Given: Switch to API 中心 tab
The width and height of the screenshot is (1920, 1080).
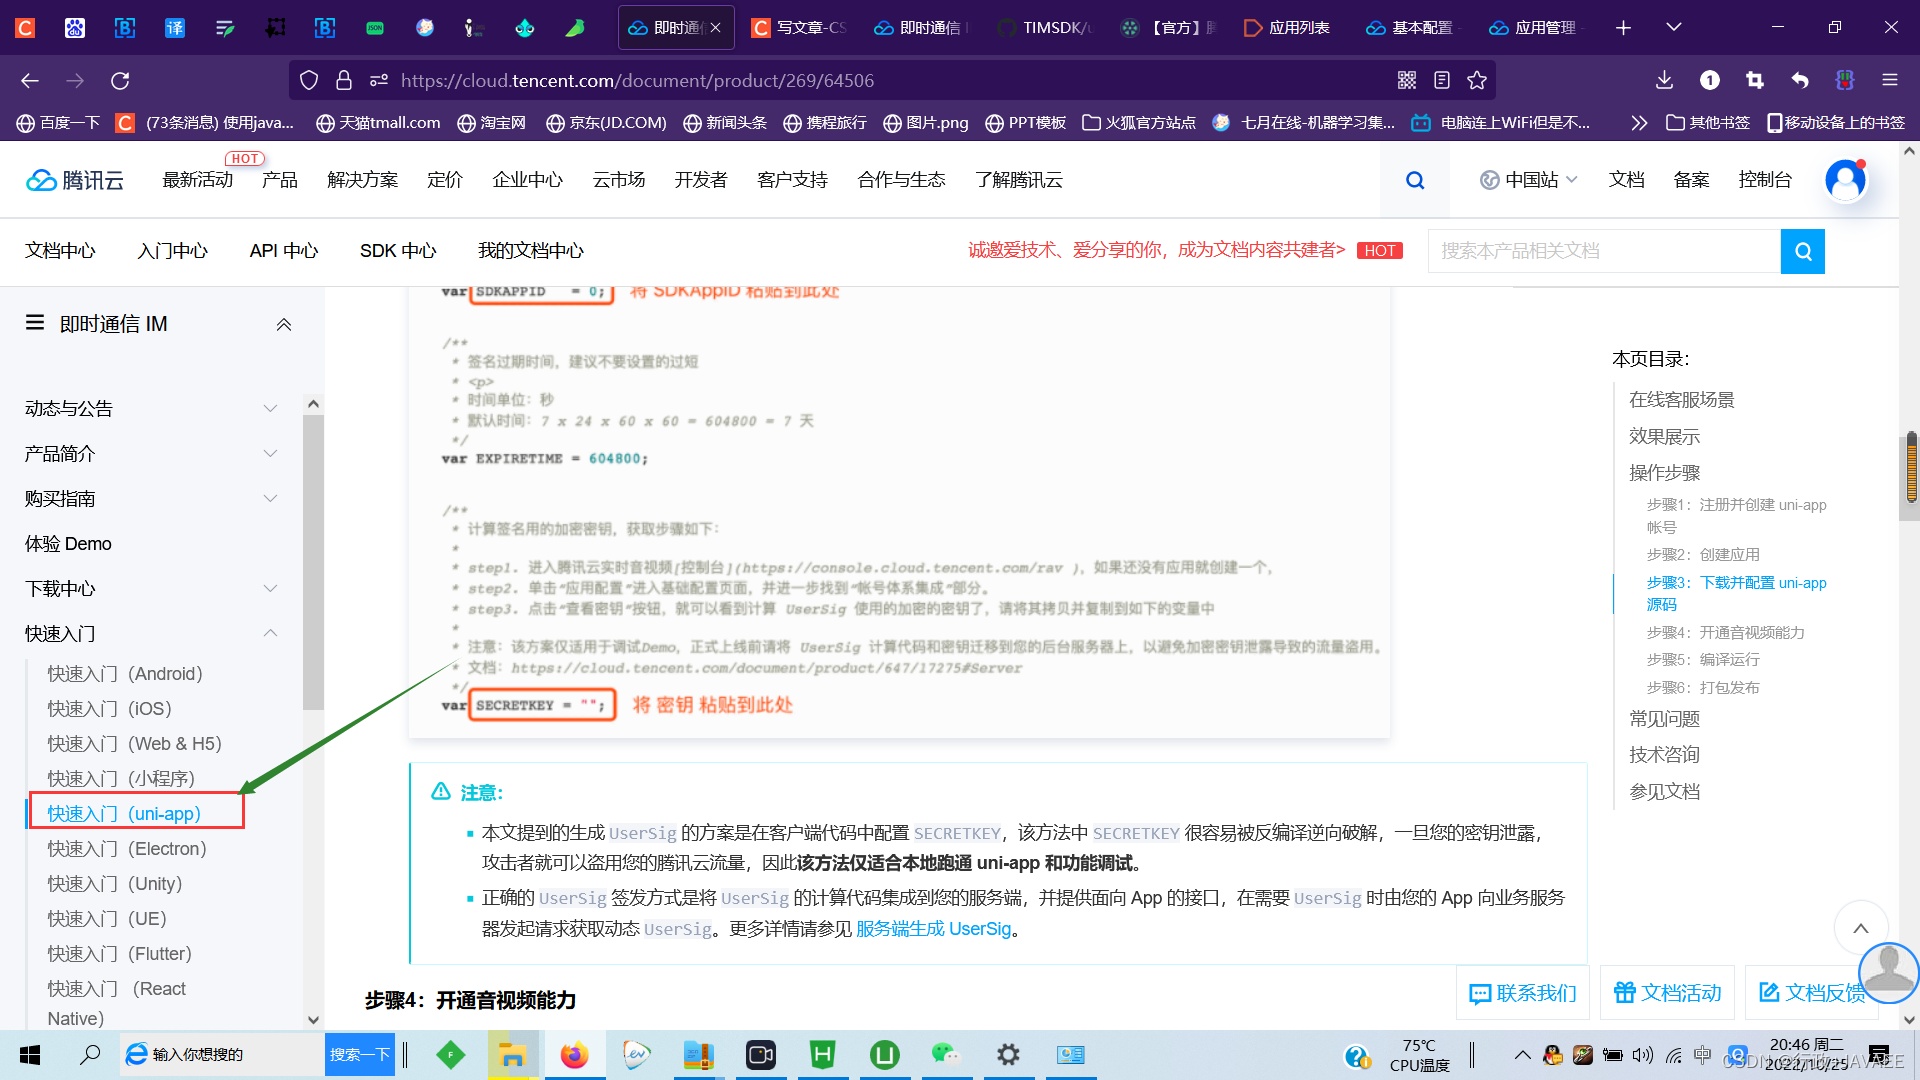Looking at the screenshot, I should point(284,251).
